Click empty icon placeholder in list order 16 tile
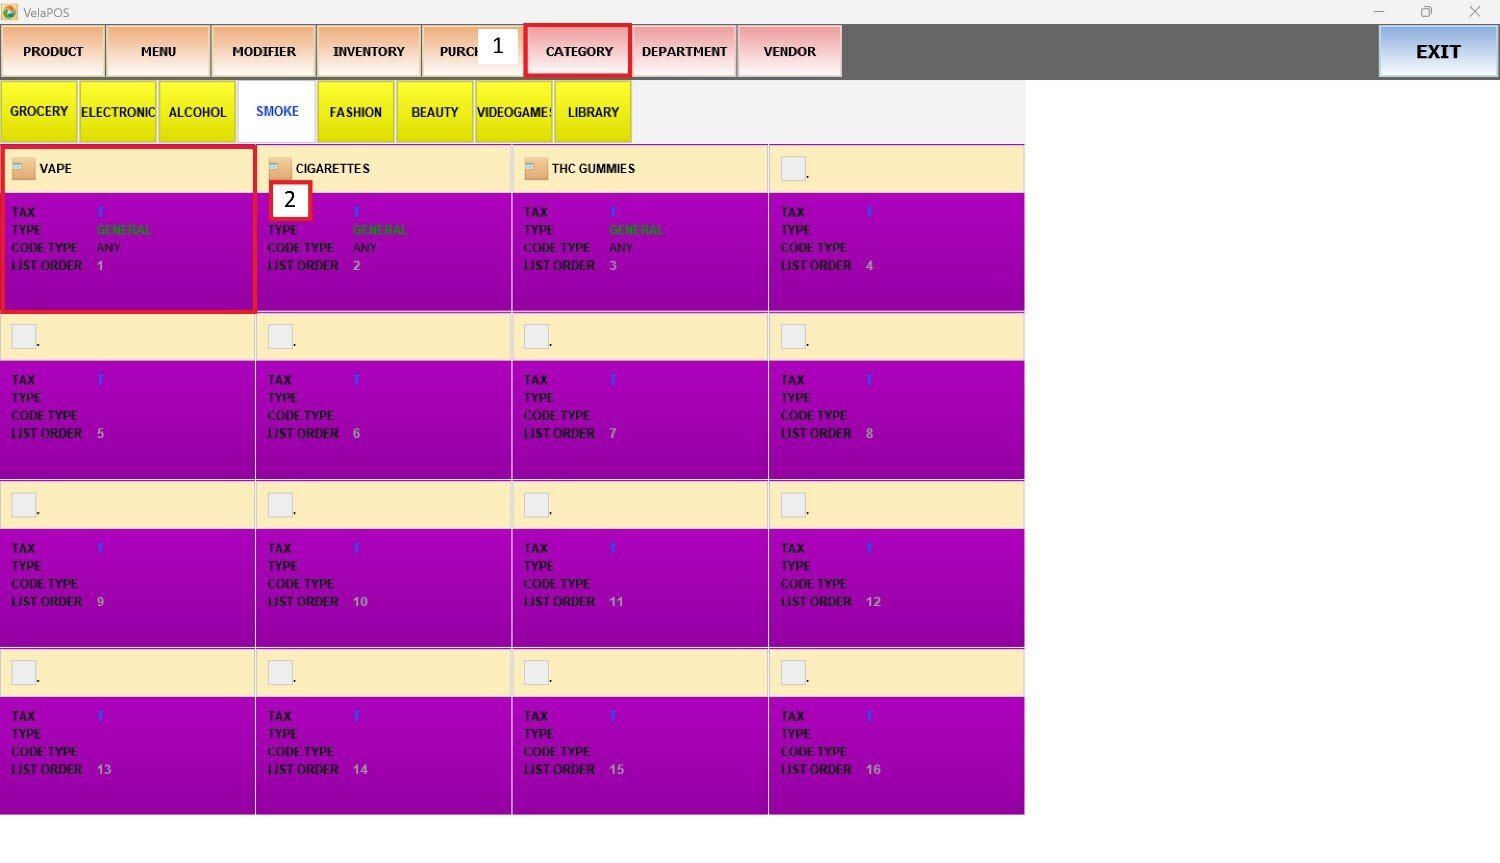The image size is (1500, 863). pyautogui.click(x=793, y=673)
